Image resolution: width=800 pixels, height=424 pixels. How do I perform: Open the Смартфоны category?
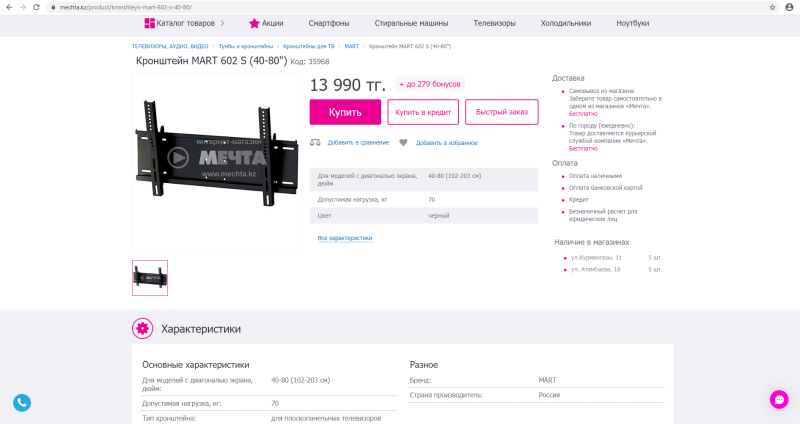329,23
